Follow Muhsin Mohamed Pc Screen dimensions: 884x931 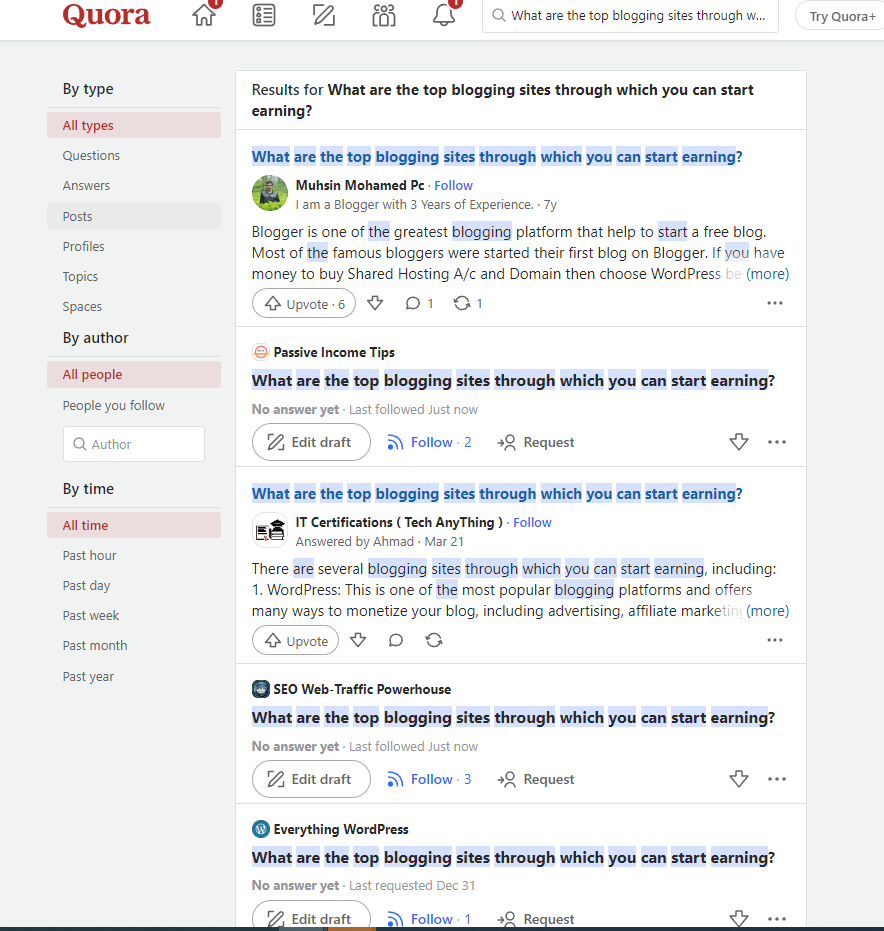click(454, 185)
